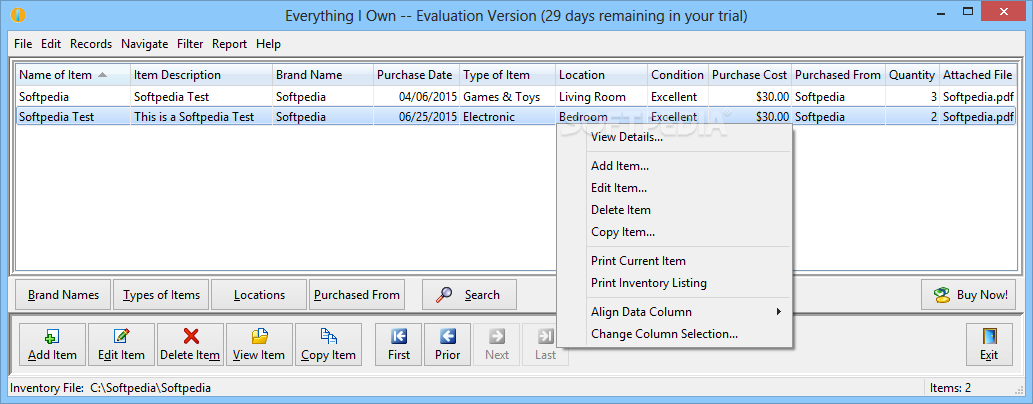Click the Purchase Cost column header

750,74
